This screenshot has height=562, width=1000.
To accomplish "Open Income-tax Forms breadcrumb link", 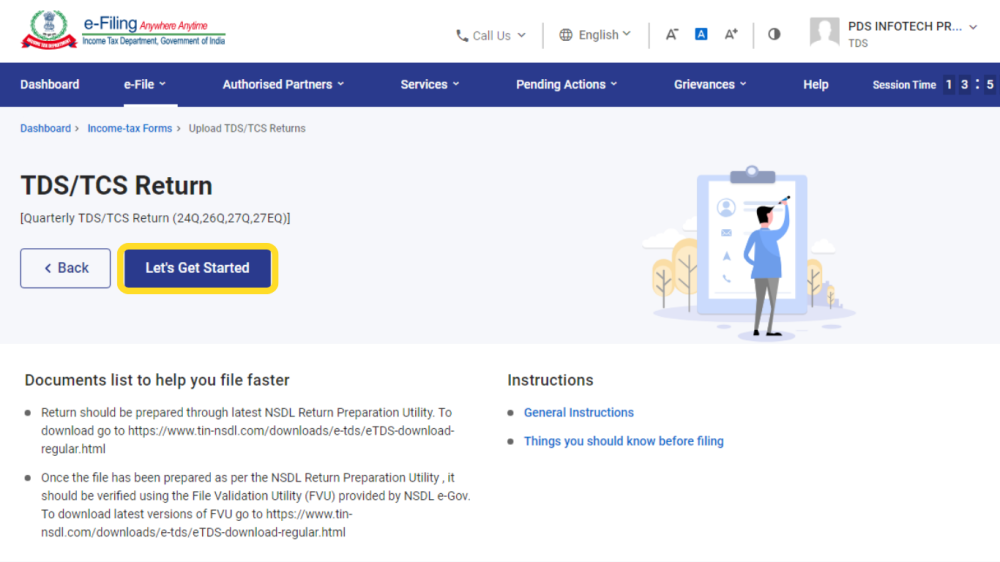I will pos(129,128).
